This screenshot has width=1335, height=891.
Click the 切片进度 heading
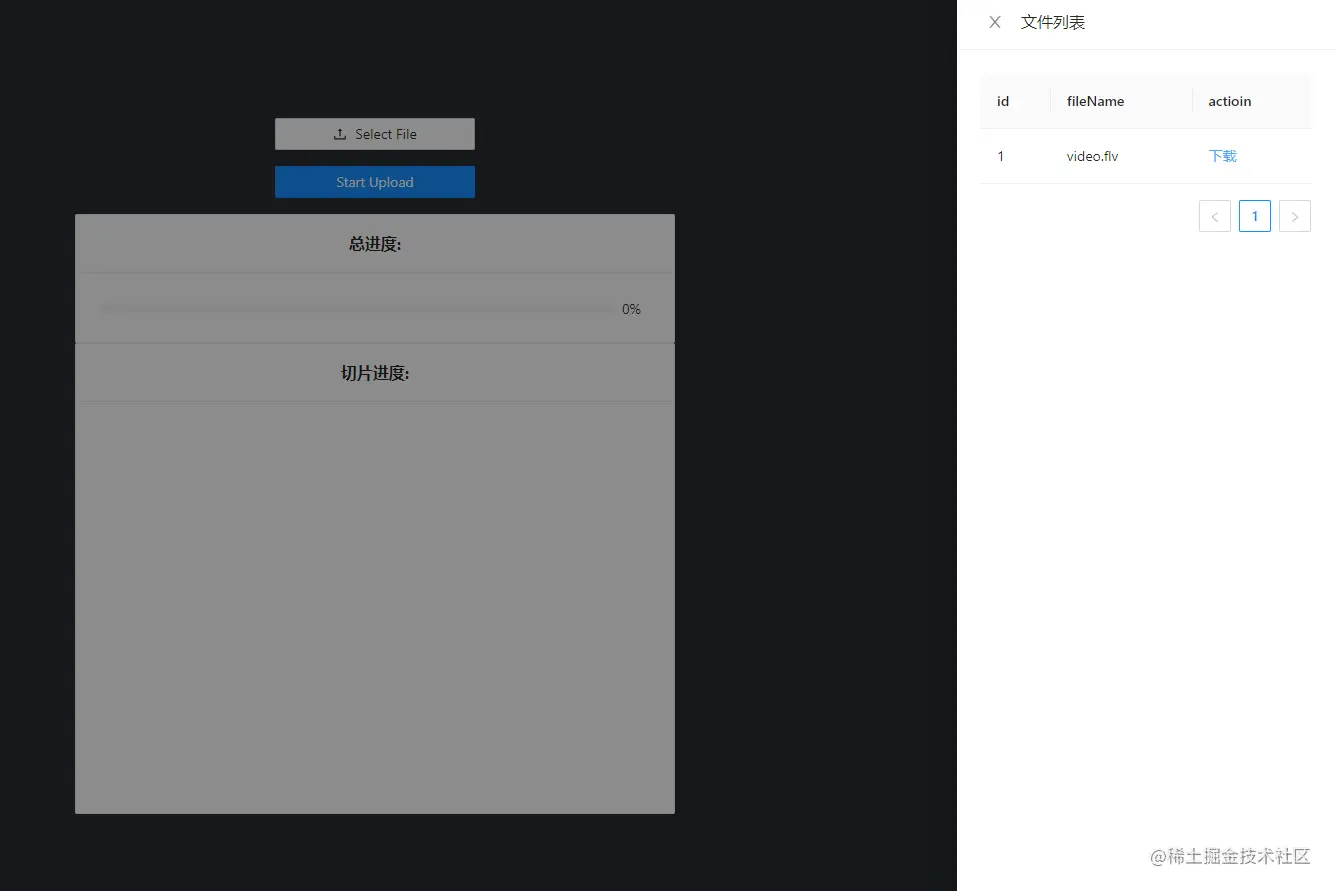pos(375,373)
